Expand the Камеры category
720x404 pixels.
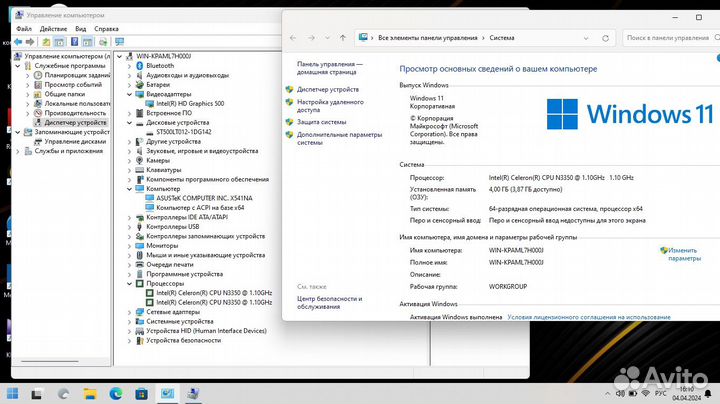(x=129, y=160)
